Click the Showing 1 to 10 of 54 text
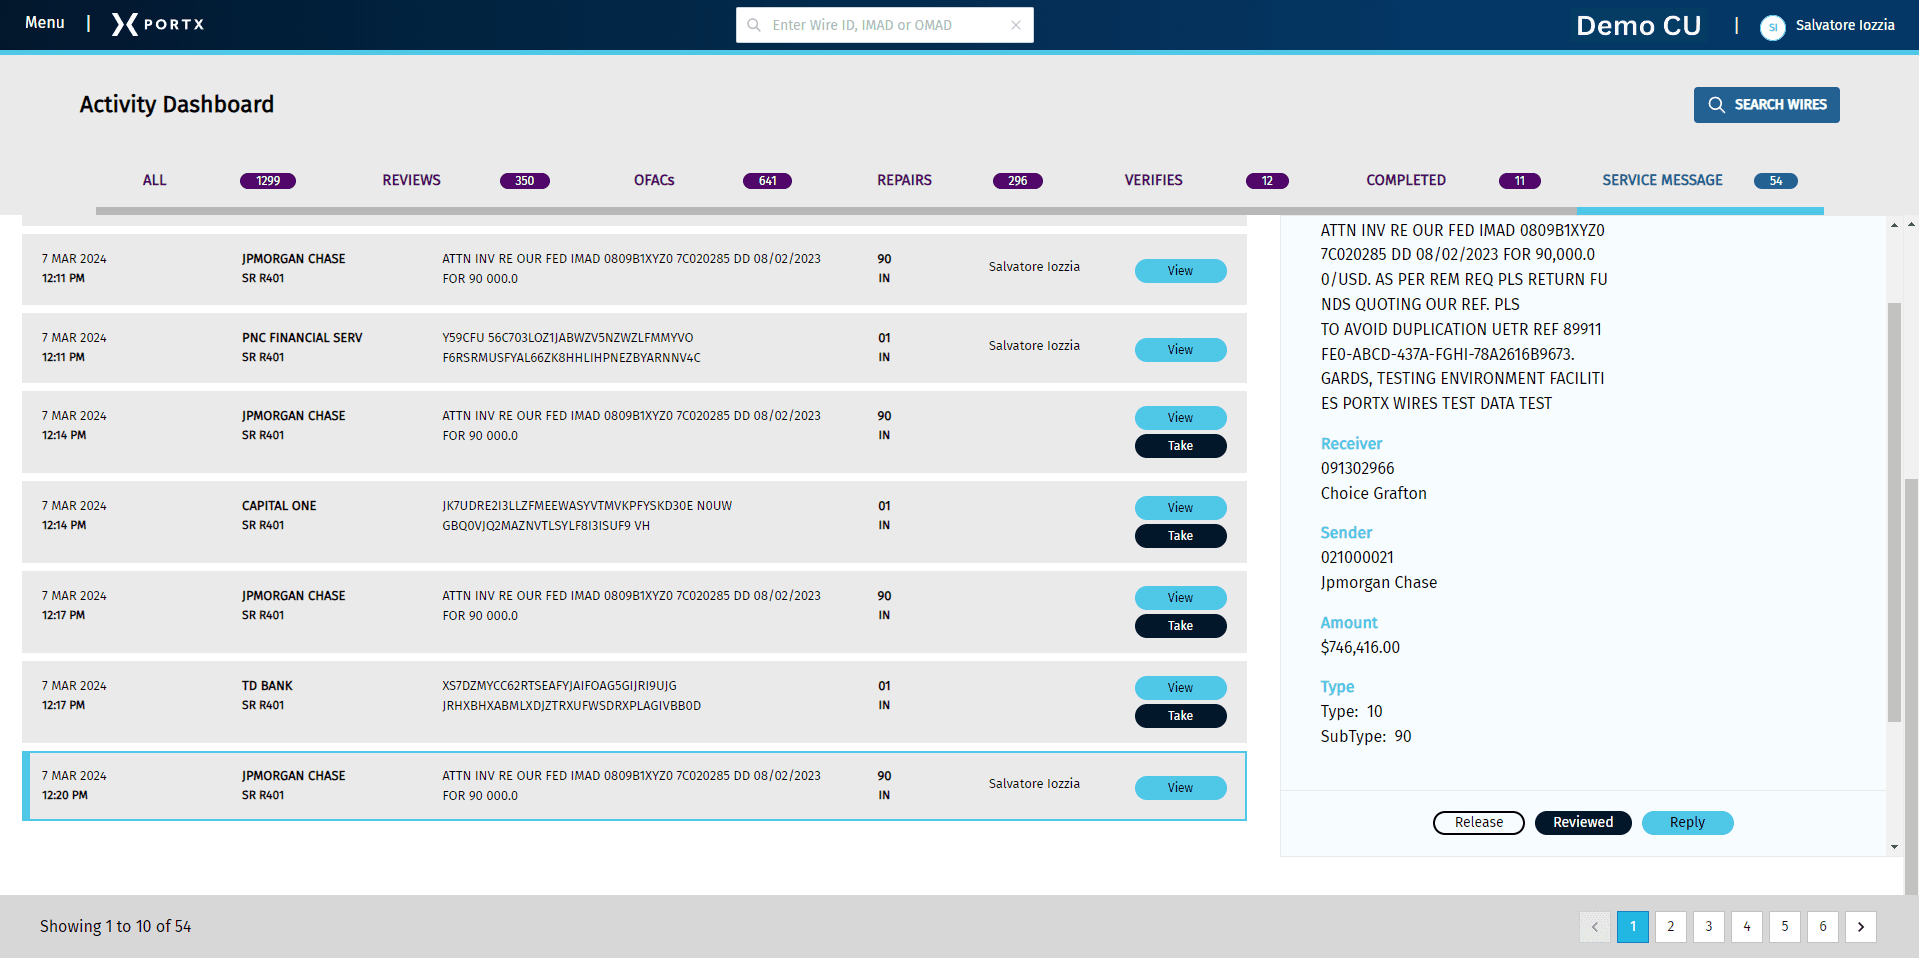Screen dimensions: 1919x958 (115, 927)
